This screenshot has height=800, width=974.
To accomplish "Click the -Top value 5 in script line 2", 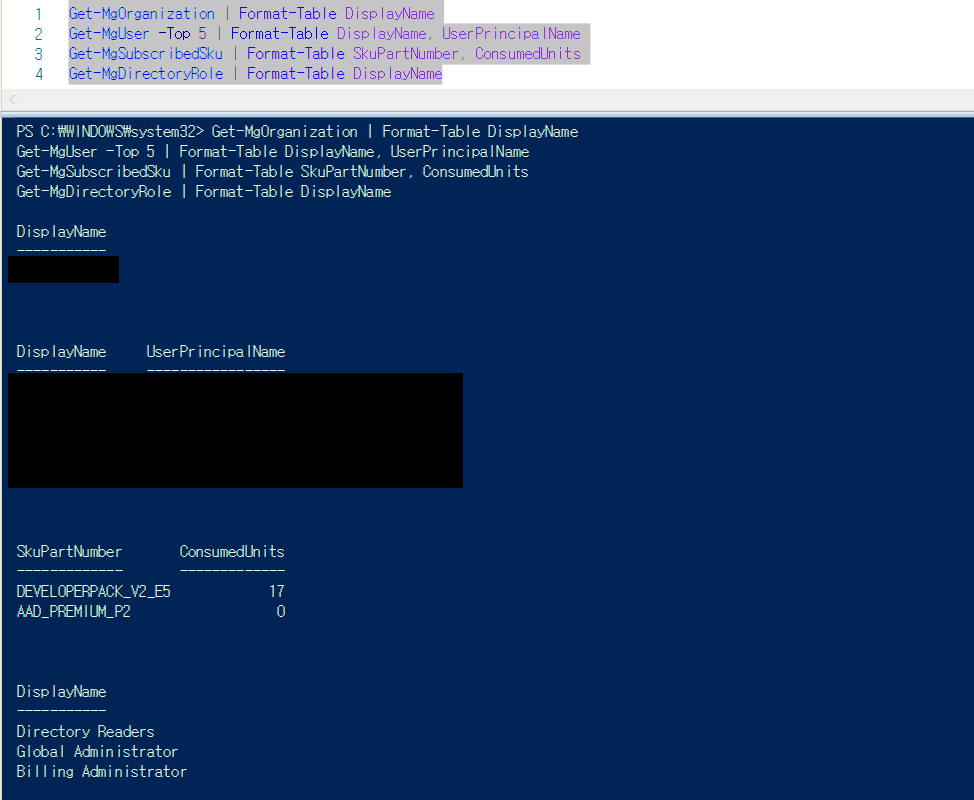I will (203, 34).
